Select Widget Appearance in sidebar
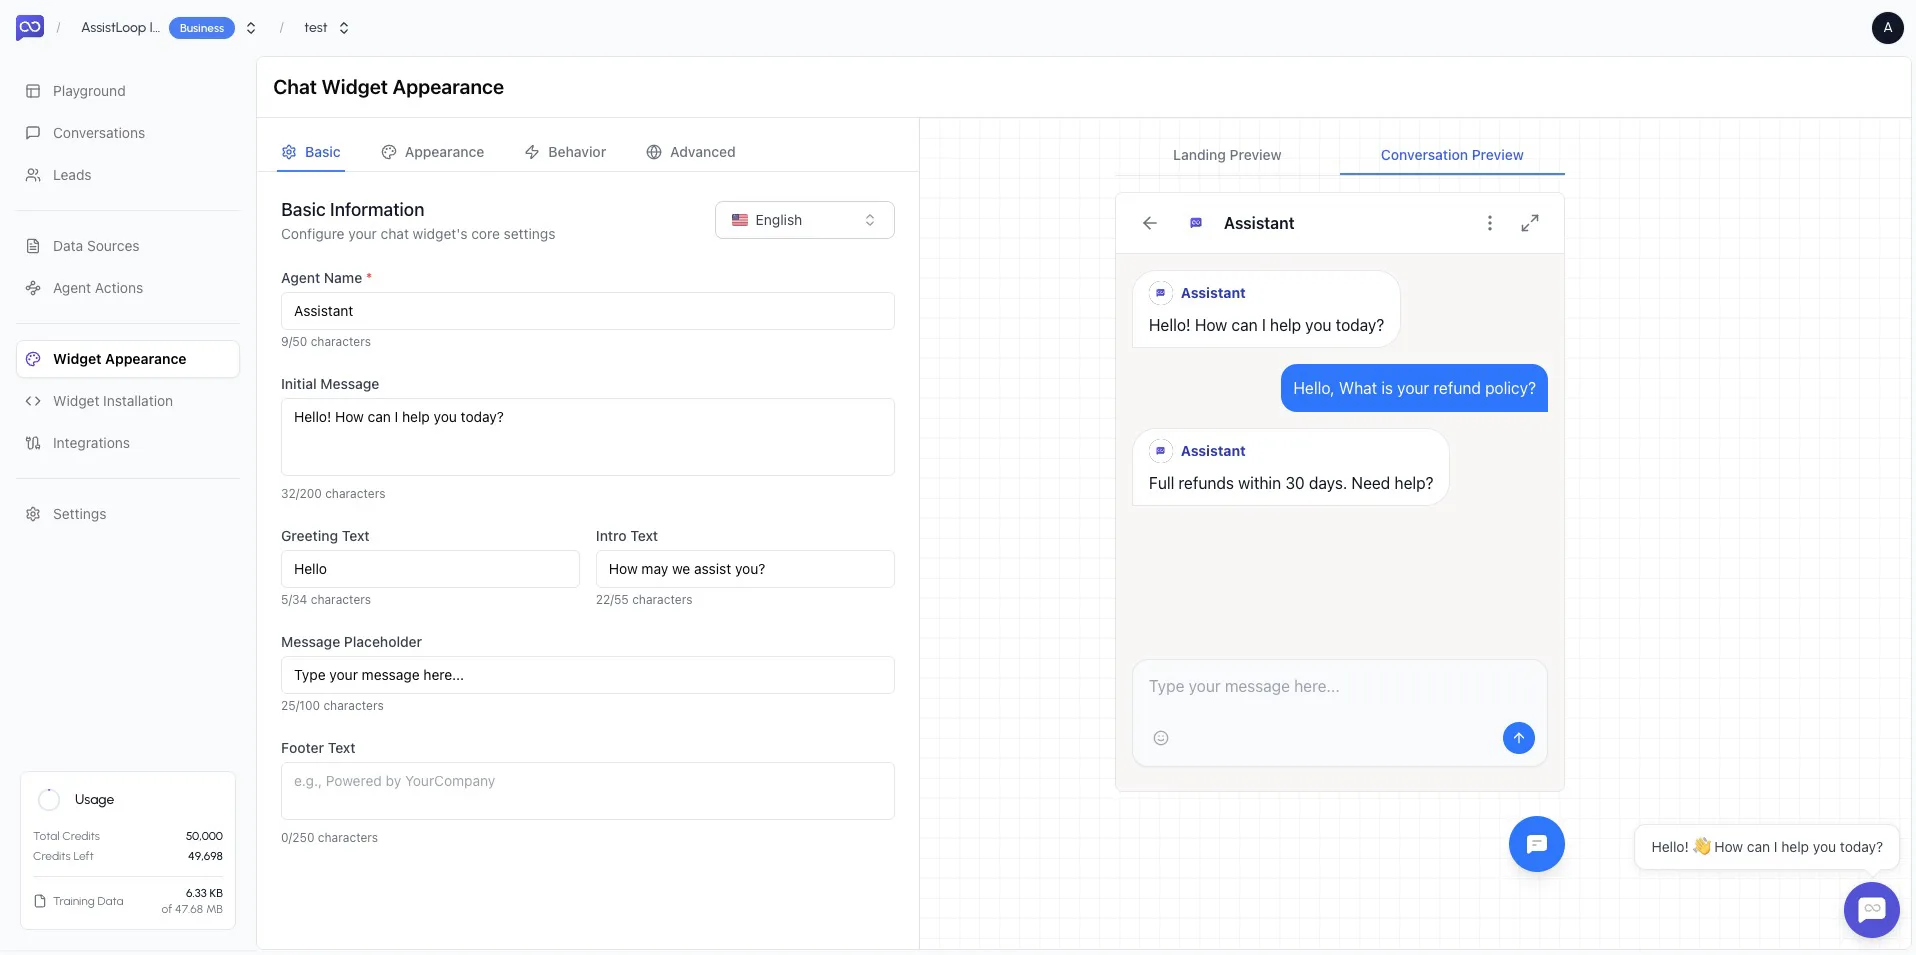Image resolution: width=1916 pixels, height=955 pixels. [x=128, y=359]
